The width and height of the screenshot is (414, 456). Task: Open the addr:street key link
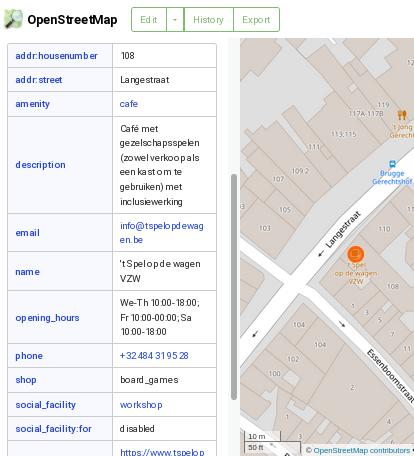[x=39, y=80]
